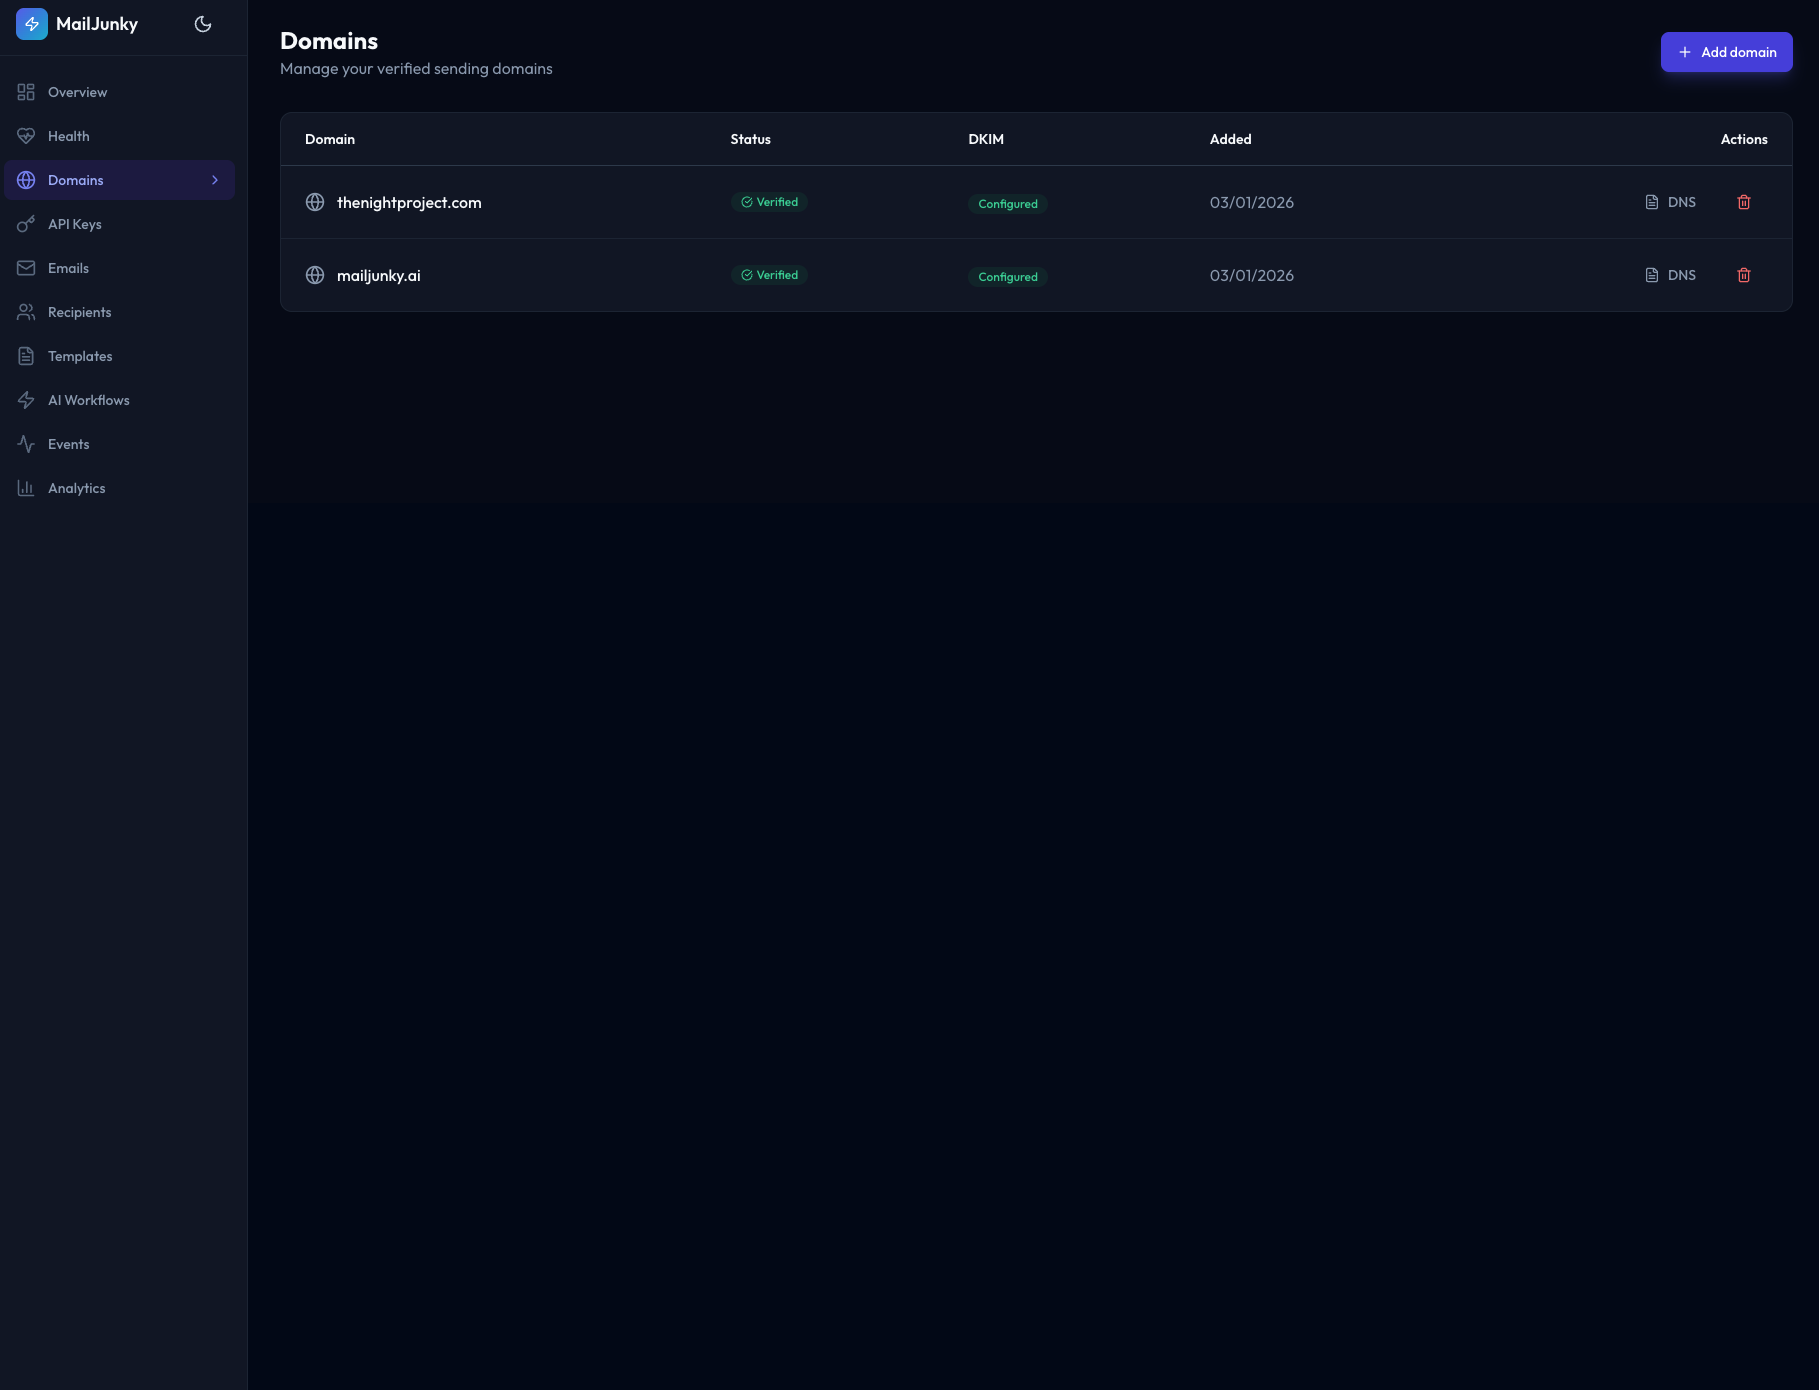Switch to the Overview section
This screenshot has width=1819, height=1390.
pyautogui.click(x=77, y=92)
